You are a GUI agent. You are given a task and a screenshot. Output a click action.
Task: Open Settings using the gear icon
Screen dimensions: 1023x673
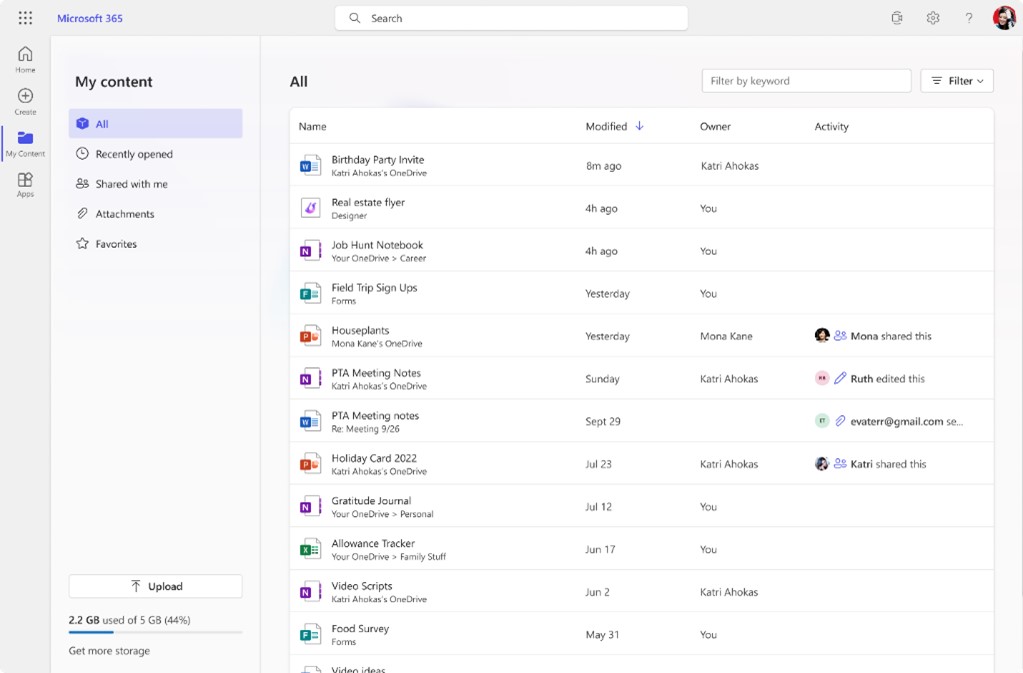click(932, 17)
